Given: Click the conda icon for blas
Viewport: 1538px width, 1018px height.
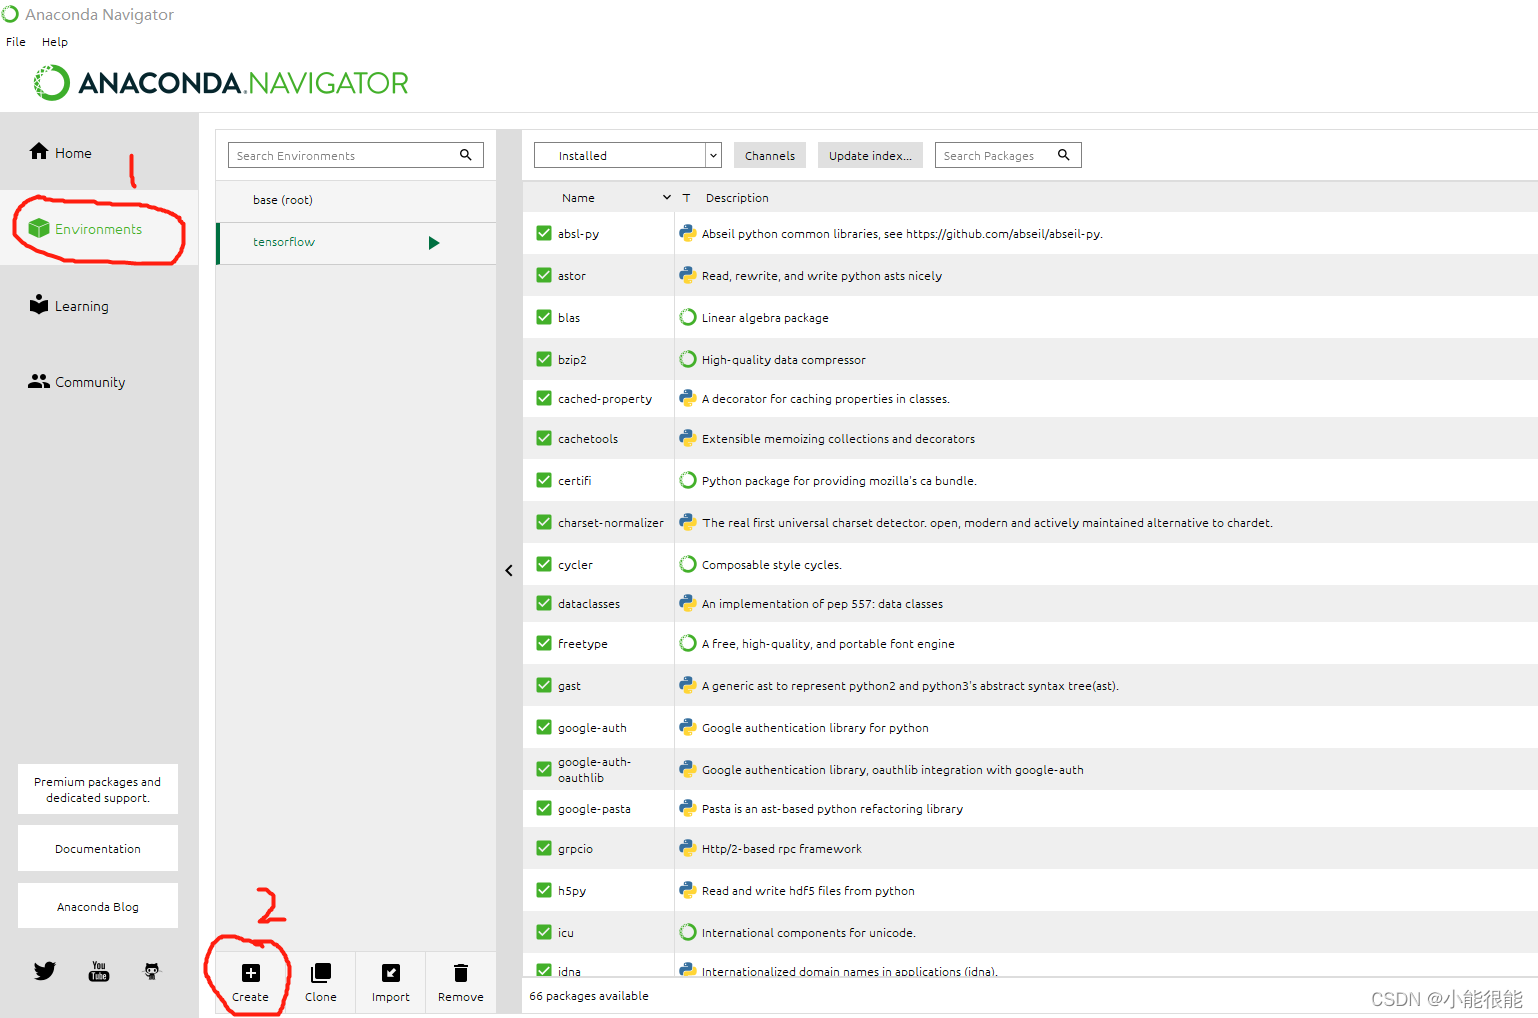Looking at the screenshot, I should (x=688, y=317).
